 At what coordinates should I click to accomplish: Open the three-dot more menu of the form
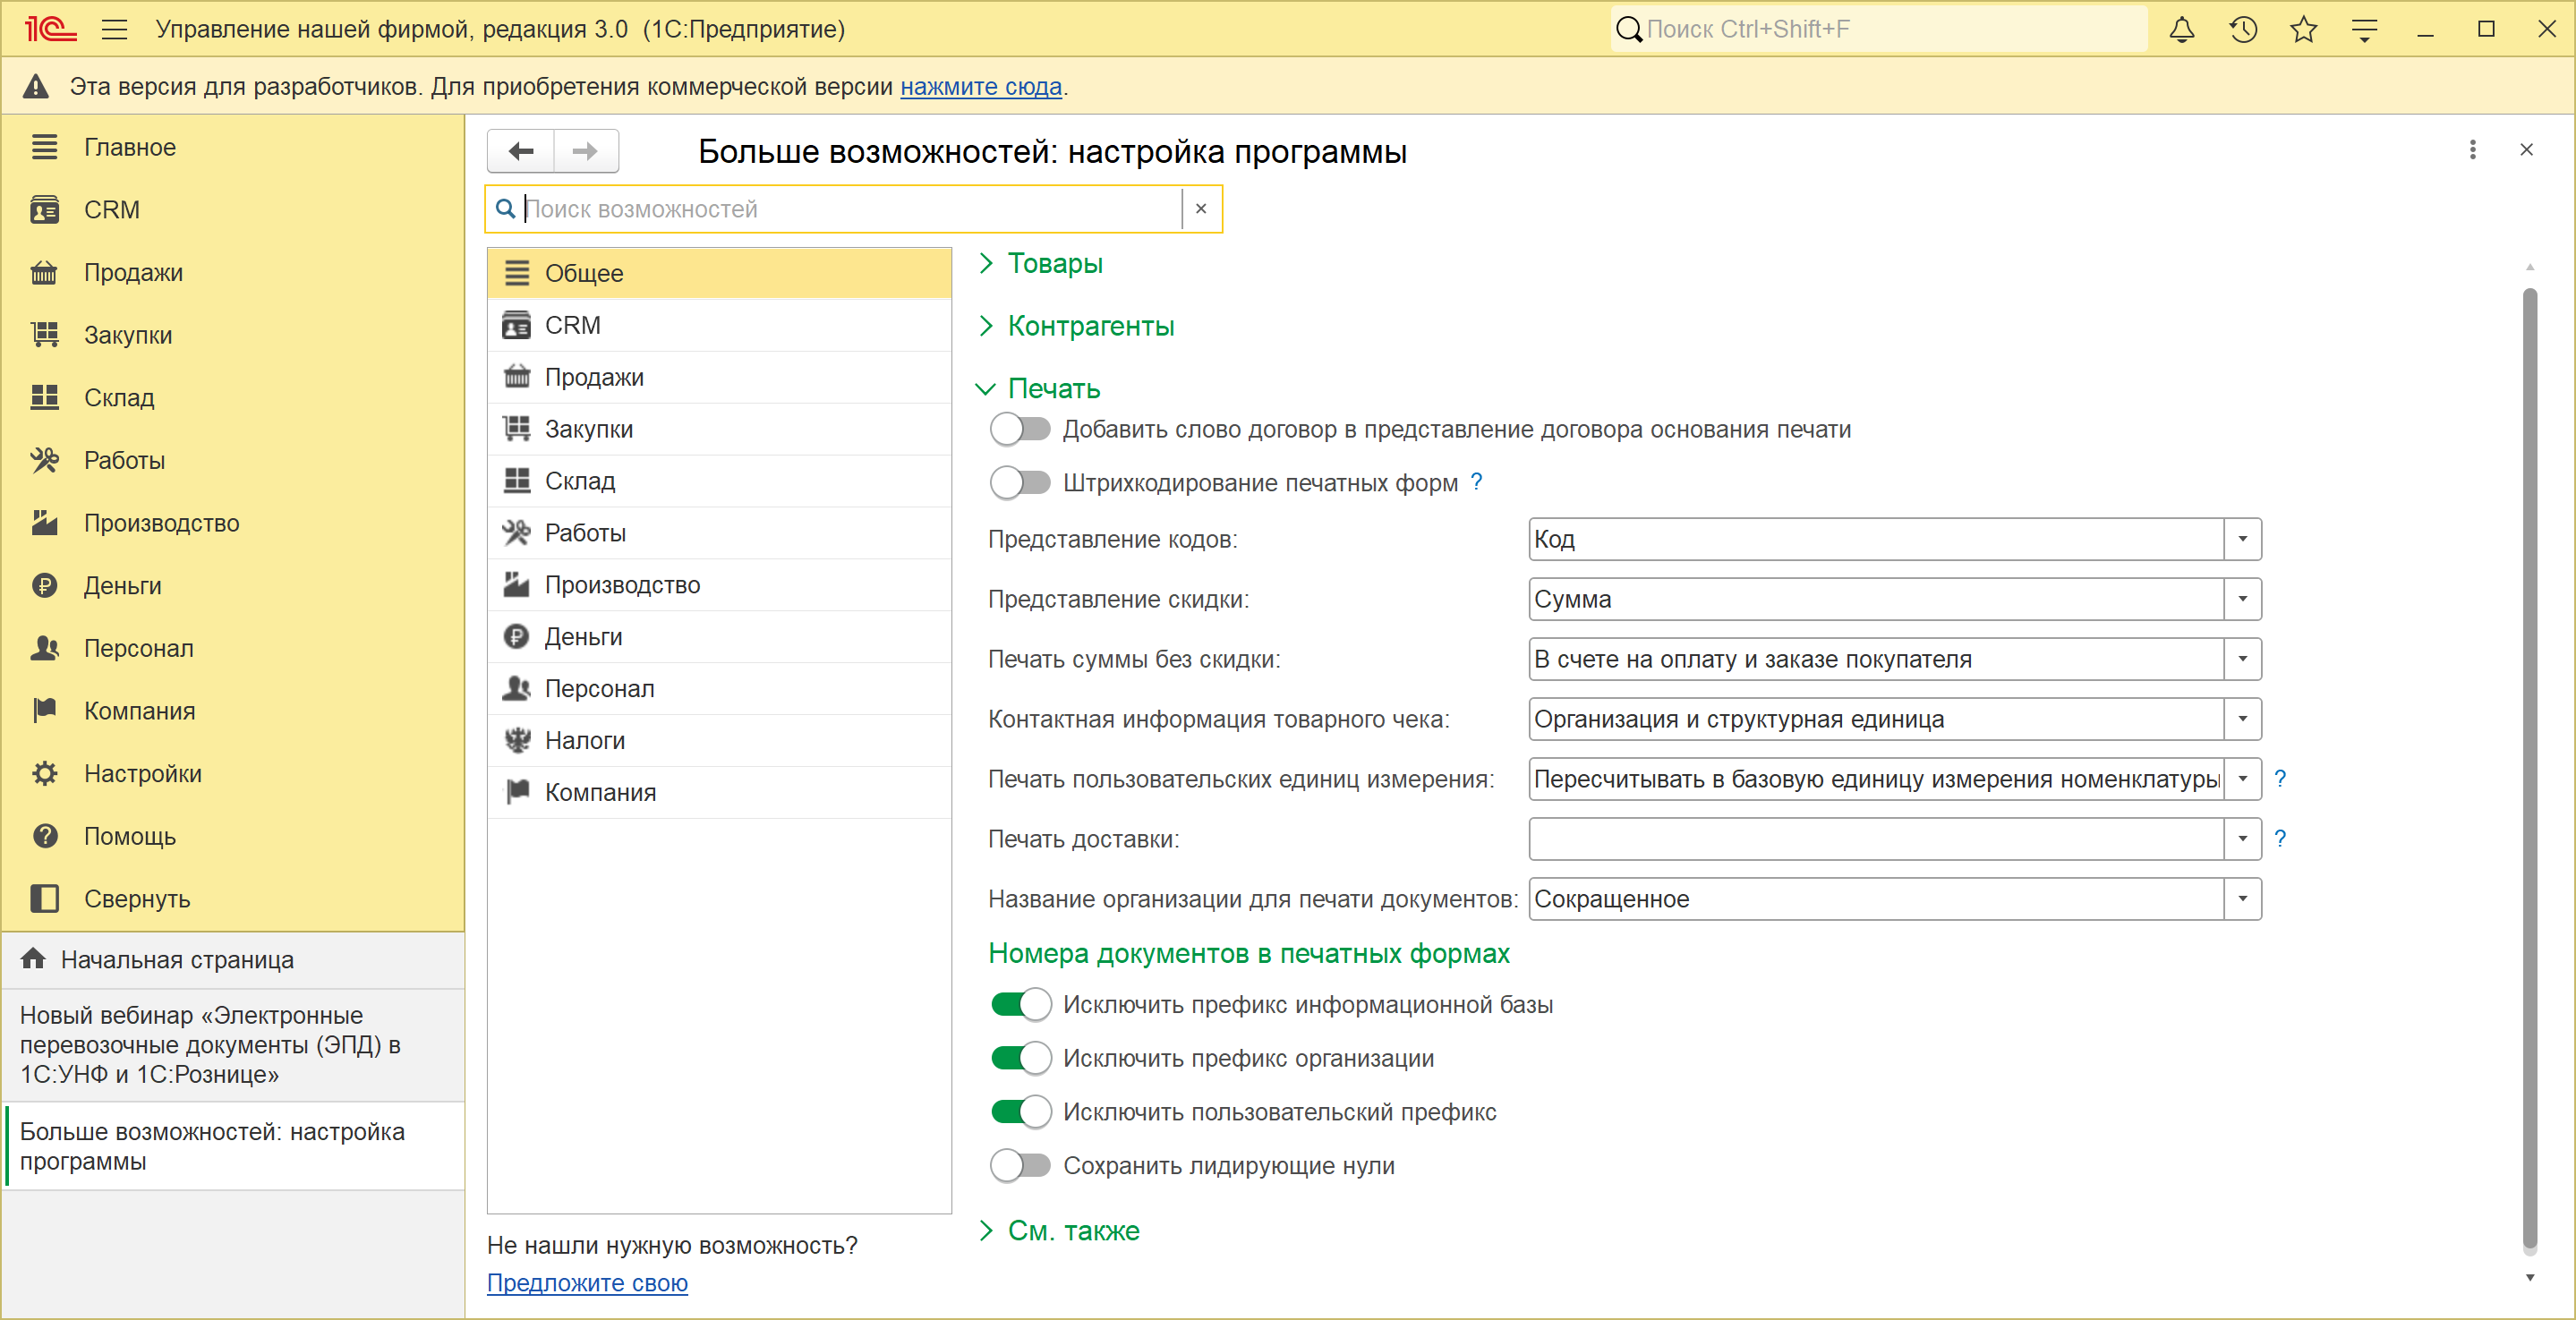click(x=2473, y=150)
